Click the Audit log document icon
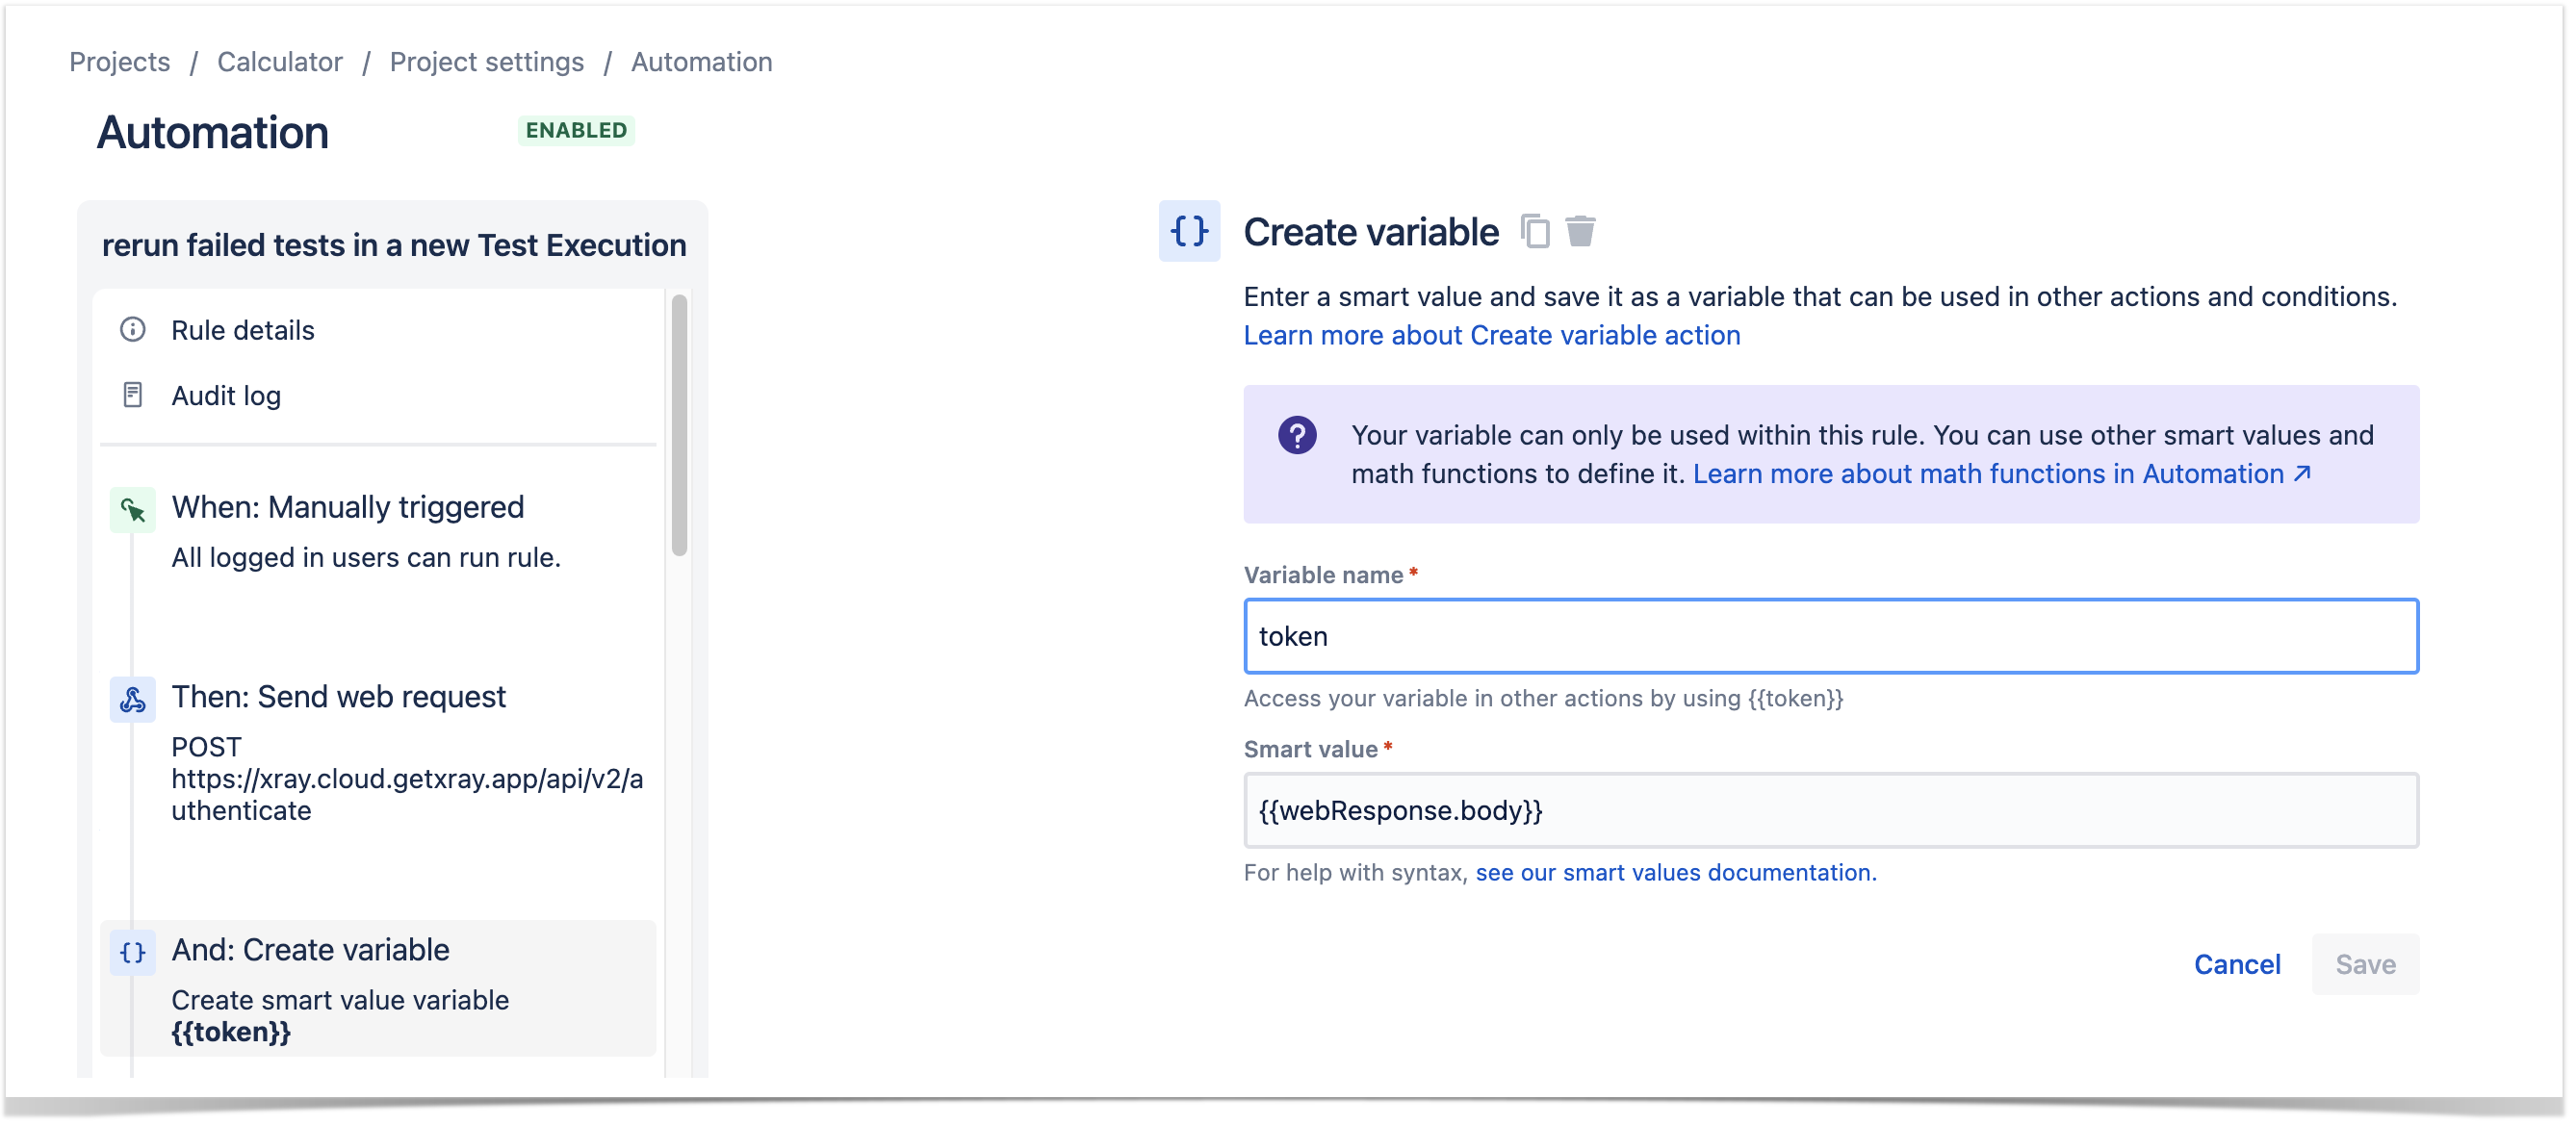 tap(132, 395)
